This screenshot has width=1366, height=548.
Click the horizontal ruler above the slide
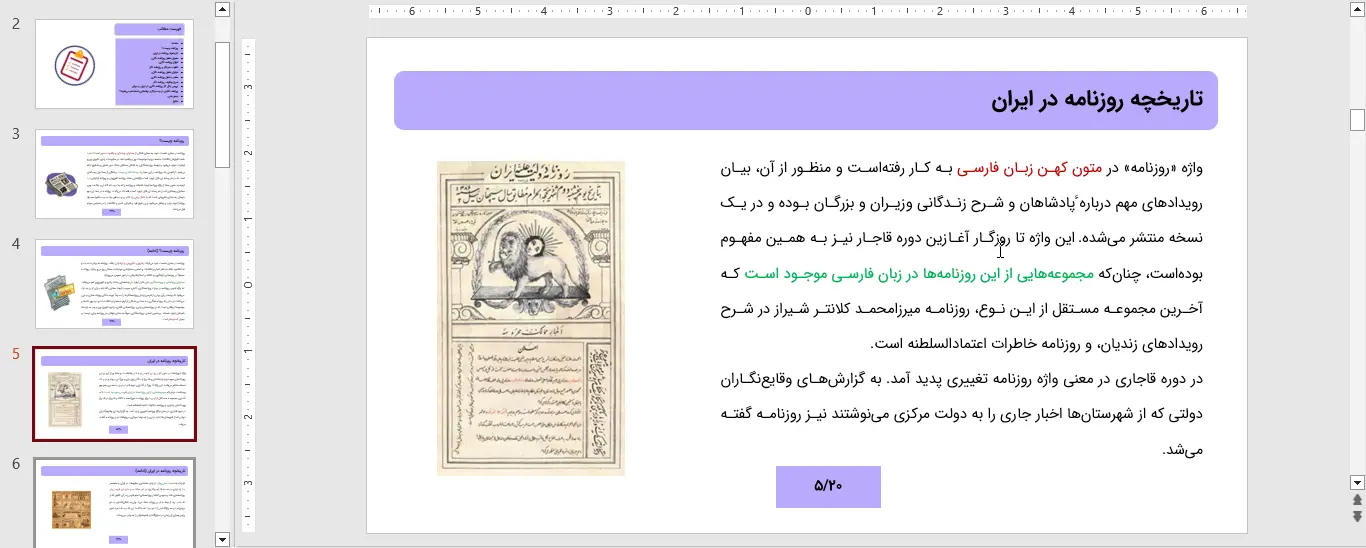(808, 12)
